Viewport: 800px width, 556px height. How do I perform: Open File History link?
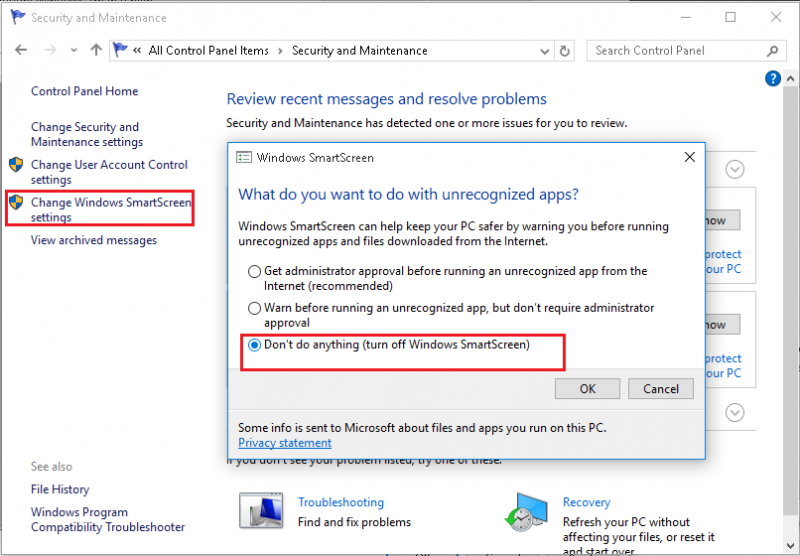pyautogui.click(x=60, y=489)
